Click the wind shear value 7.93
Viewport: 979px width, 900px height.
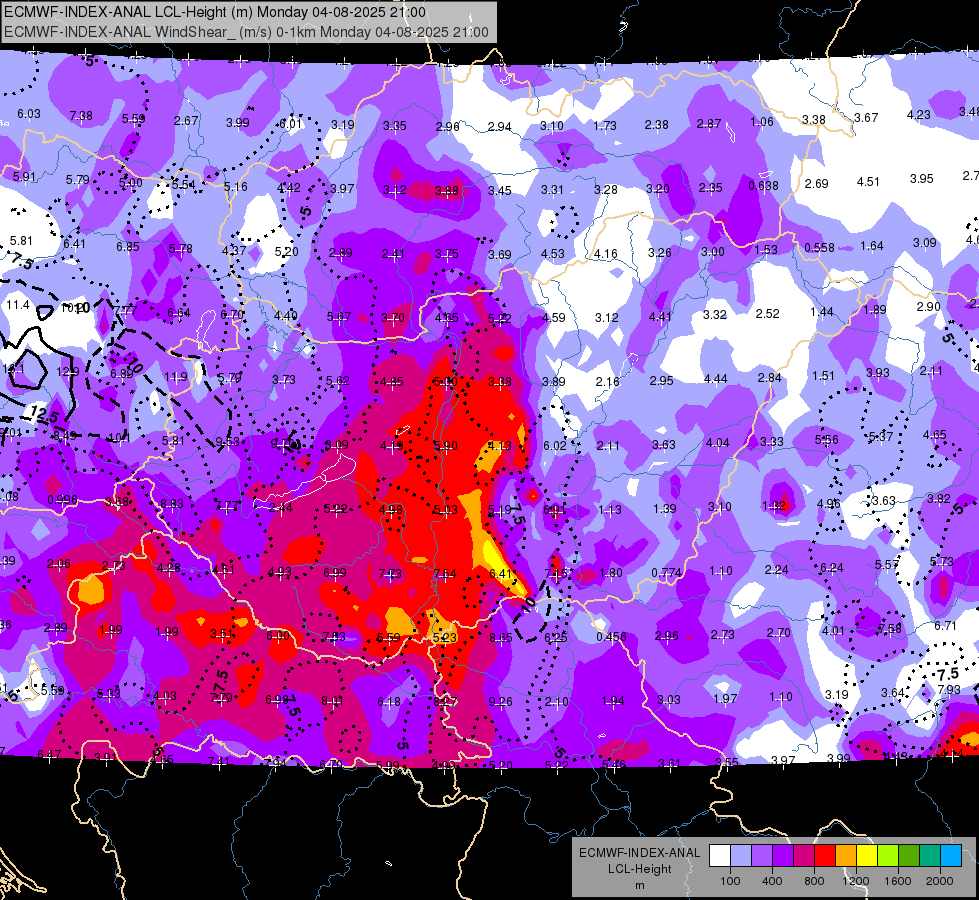[949, 690]
